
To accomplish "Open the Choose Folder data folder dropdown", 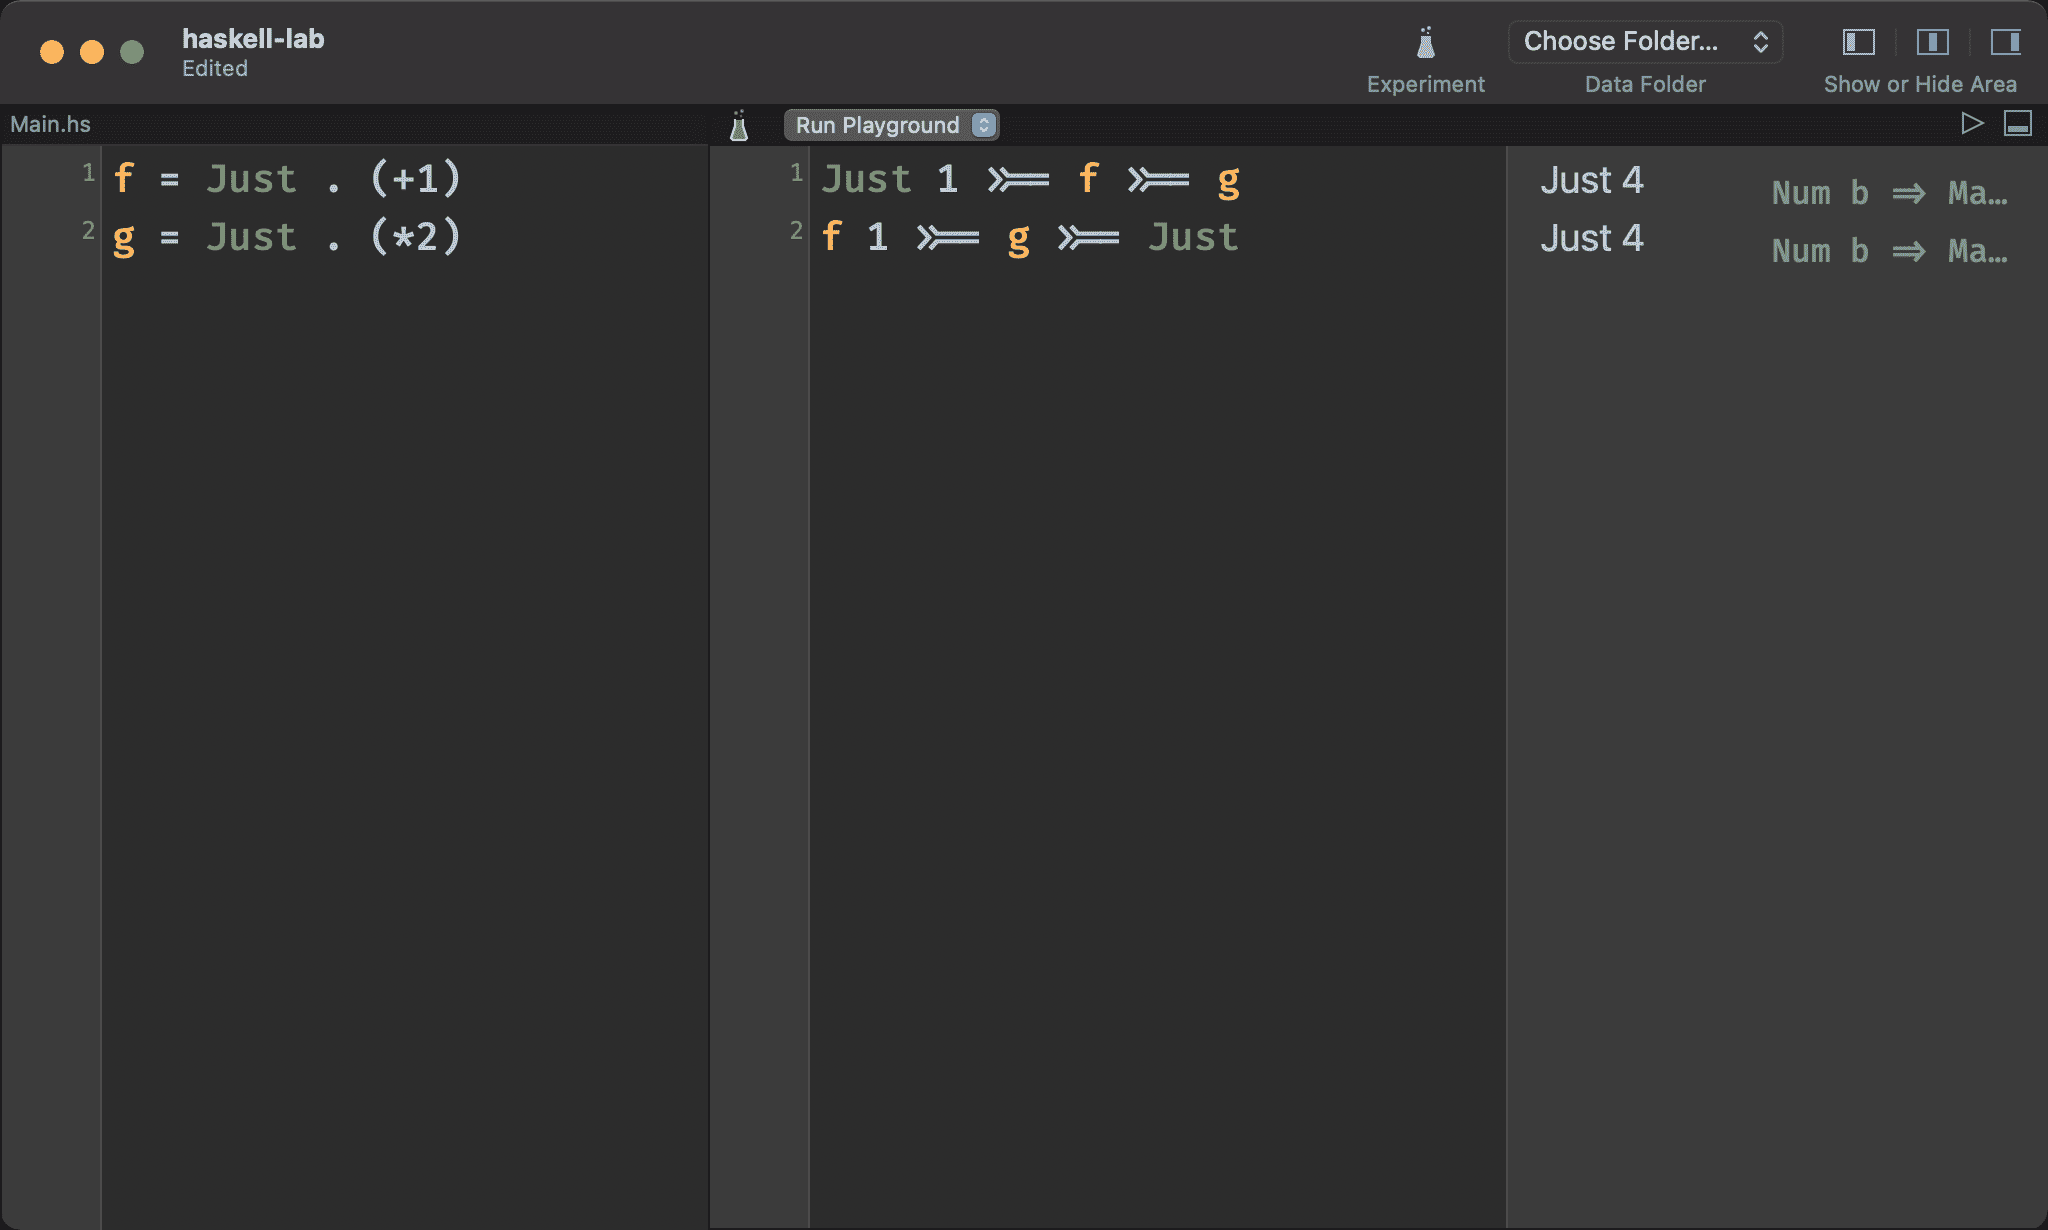I will click(1645, 42).
